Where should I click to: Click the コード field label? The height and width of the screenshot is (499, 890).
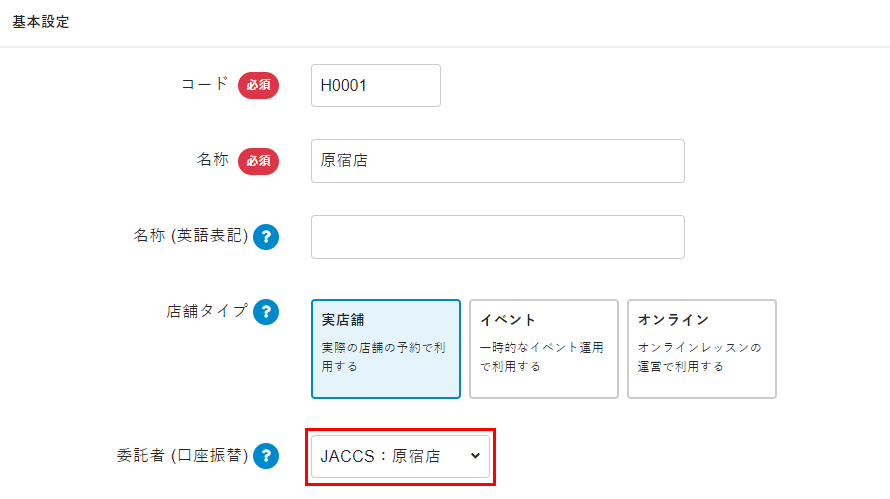tap(204, 84)
